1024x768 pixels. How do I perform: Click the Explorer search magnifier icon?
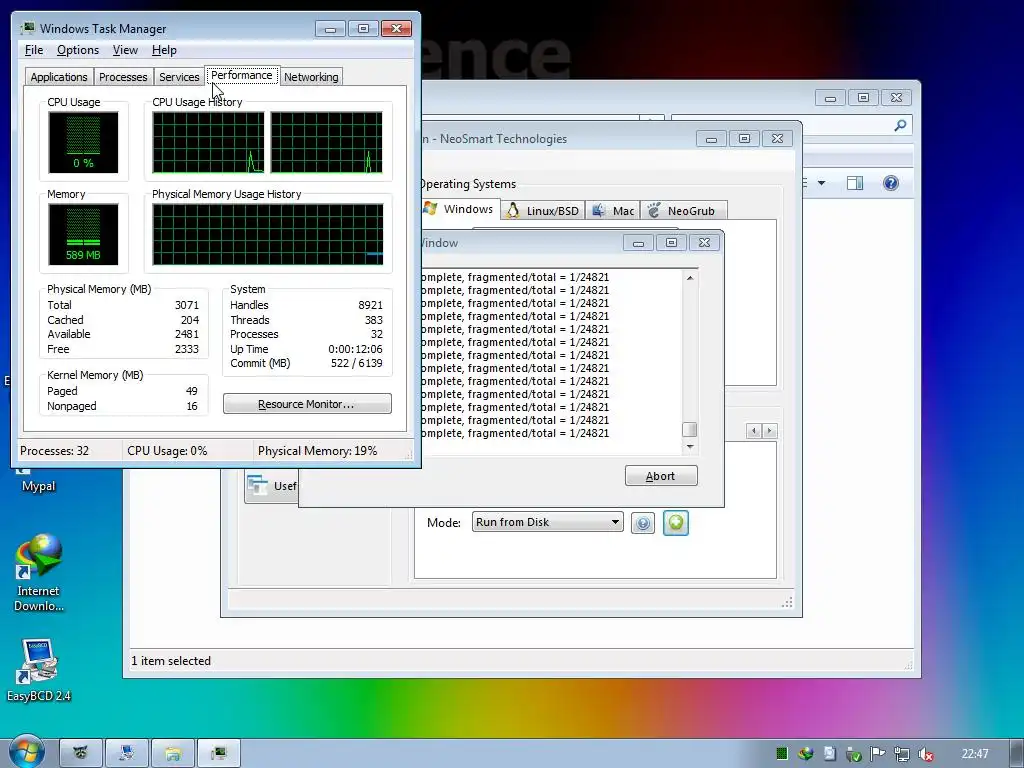click(900, 125)
